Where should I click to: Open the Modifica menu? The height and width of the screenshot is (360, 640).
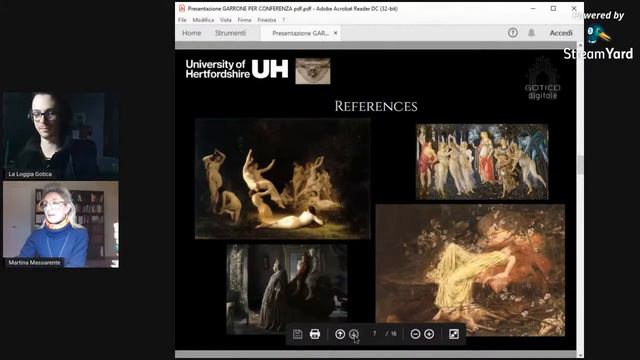203,20
